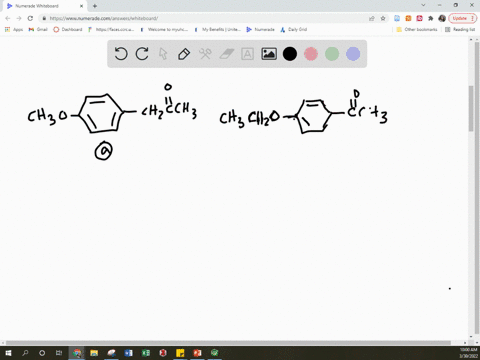Open the Other bookmarks folder
Screen dimensions: 480x360
tap(417, 29)
